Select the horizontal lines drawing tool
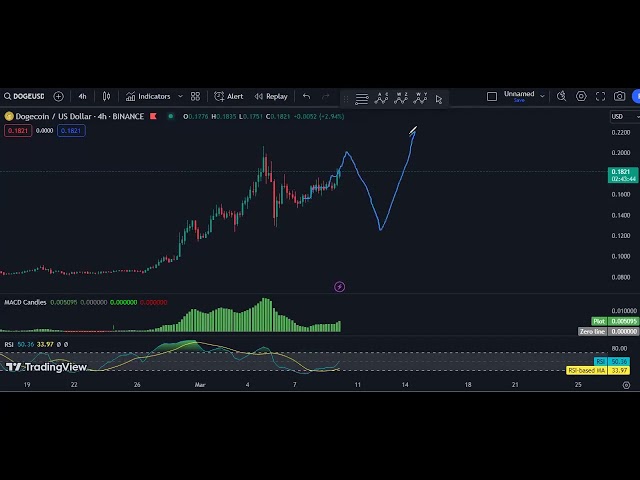 [x=362, y=98]
